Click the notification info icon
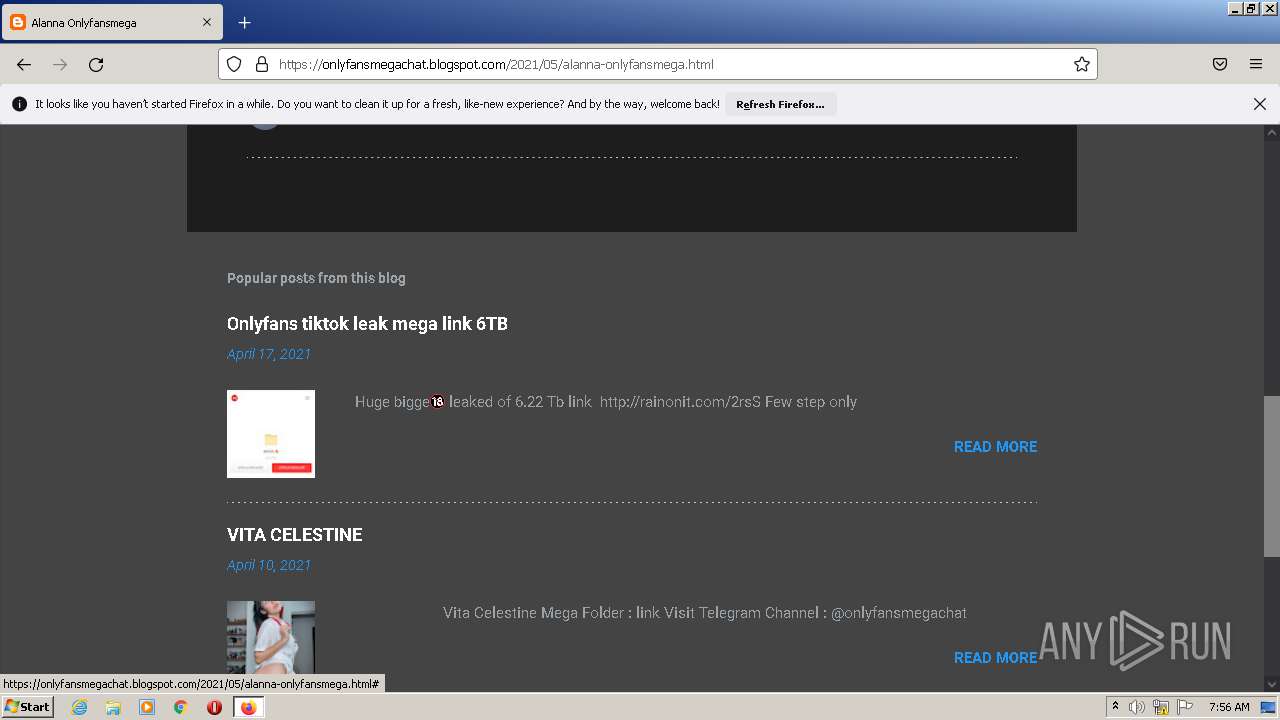 (19, 104)
